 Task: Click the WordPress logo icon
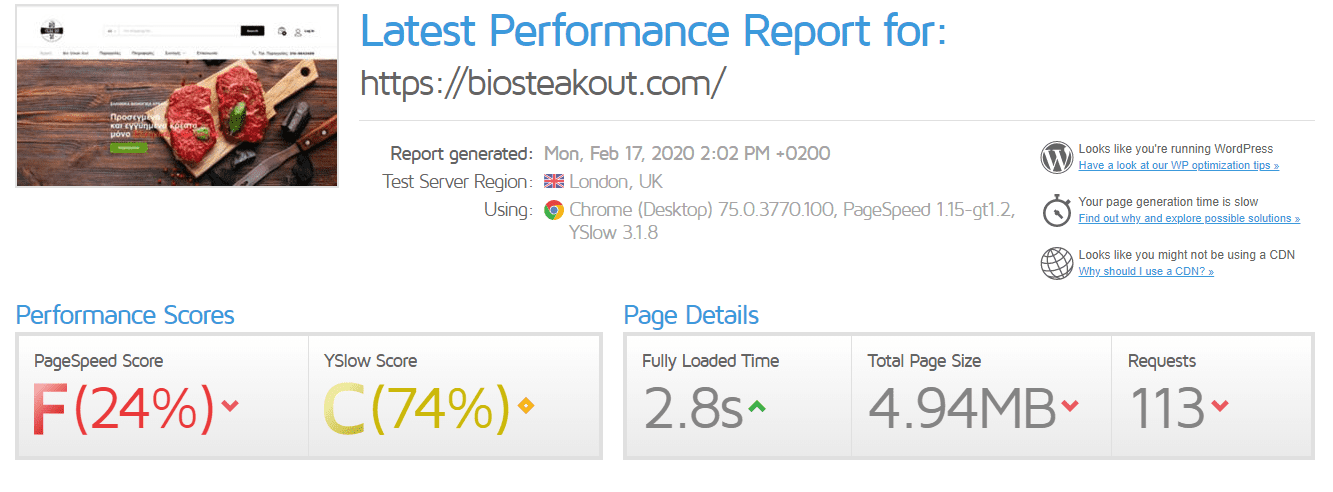pos(1056,157)
